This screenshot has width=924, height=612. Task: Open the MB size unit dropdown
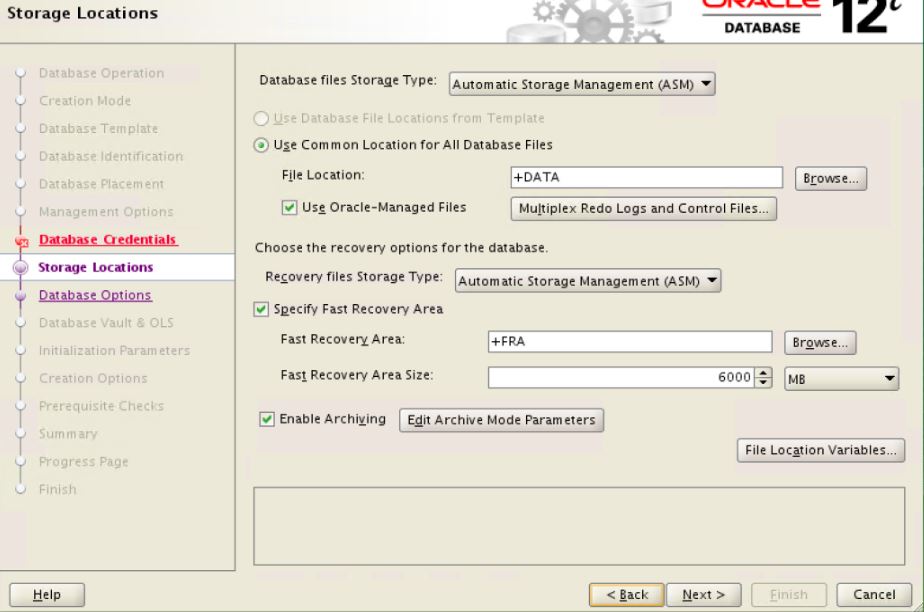[841, 379]
